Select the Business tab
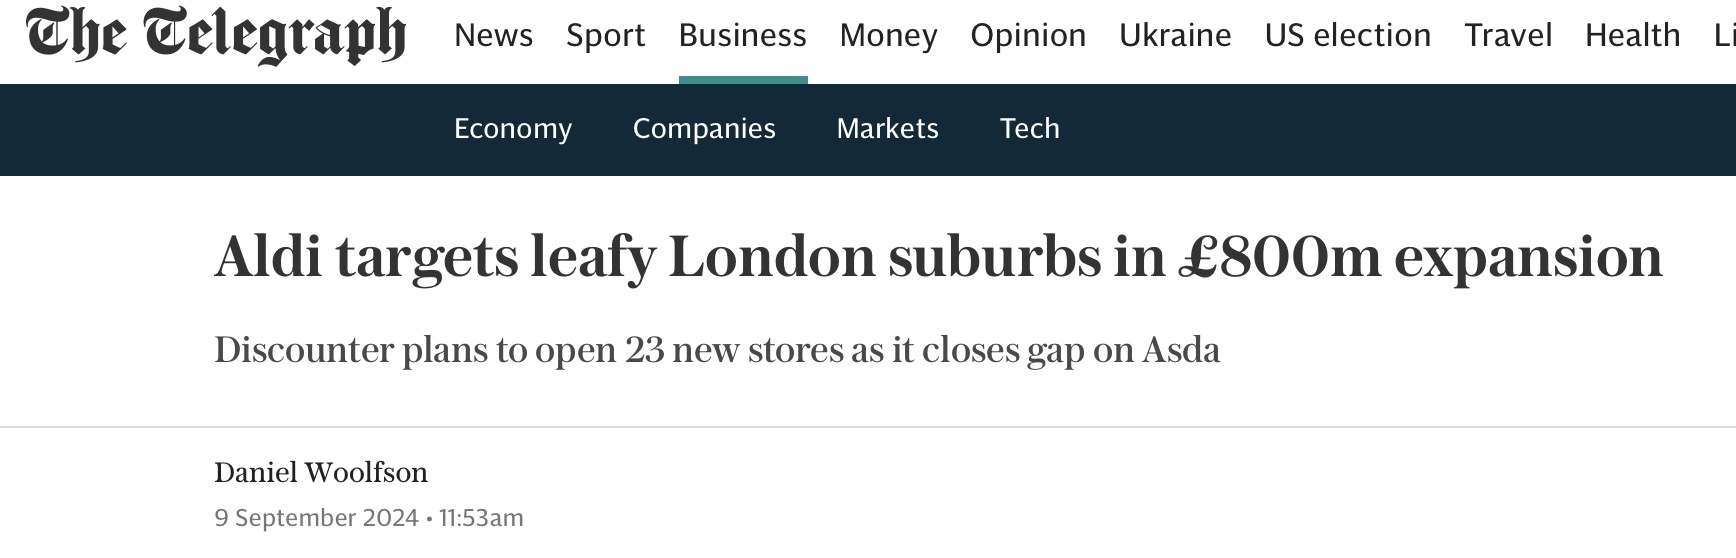The height and width of the screenshot is (558, 1736). point(742,36)
